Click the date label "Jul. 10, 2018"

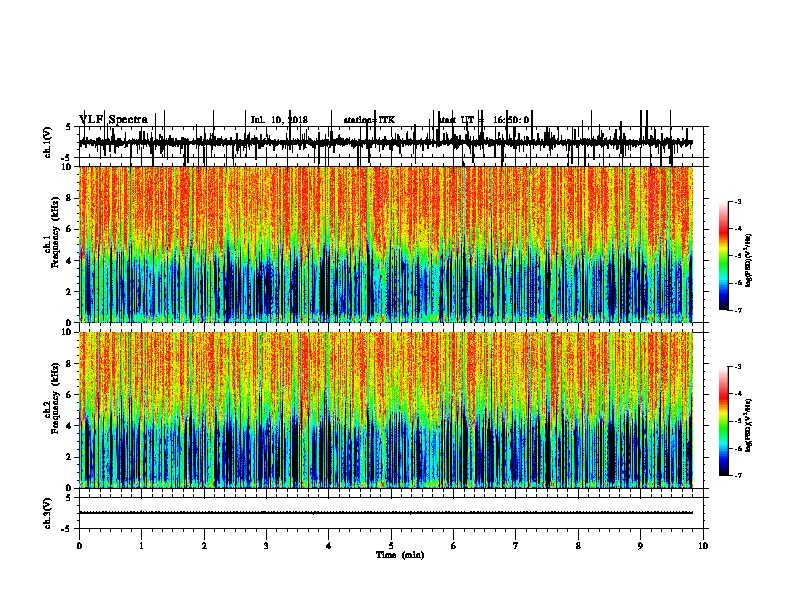[x=279, y=120]
